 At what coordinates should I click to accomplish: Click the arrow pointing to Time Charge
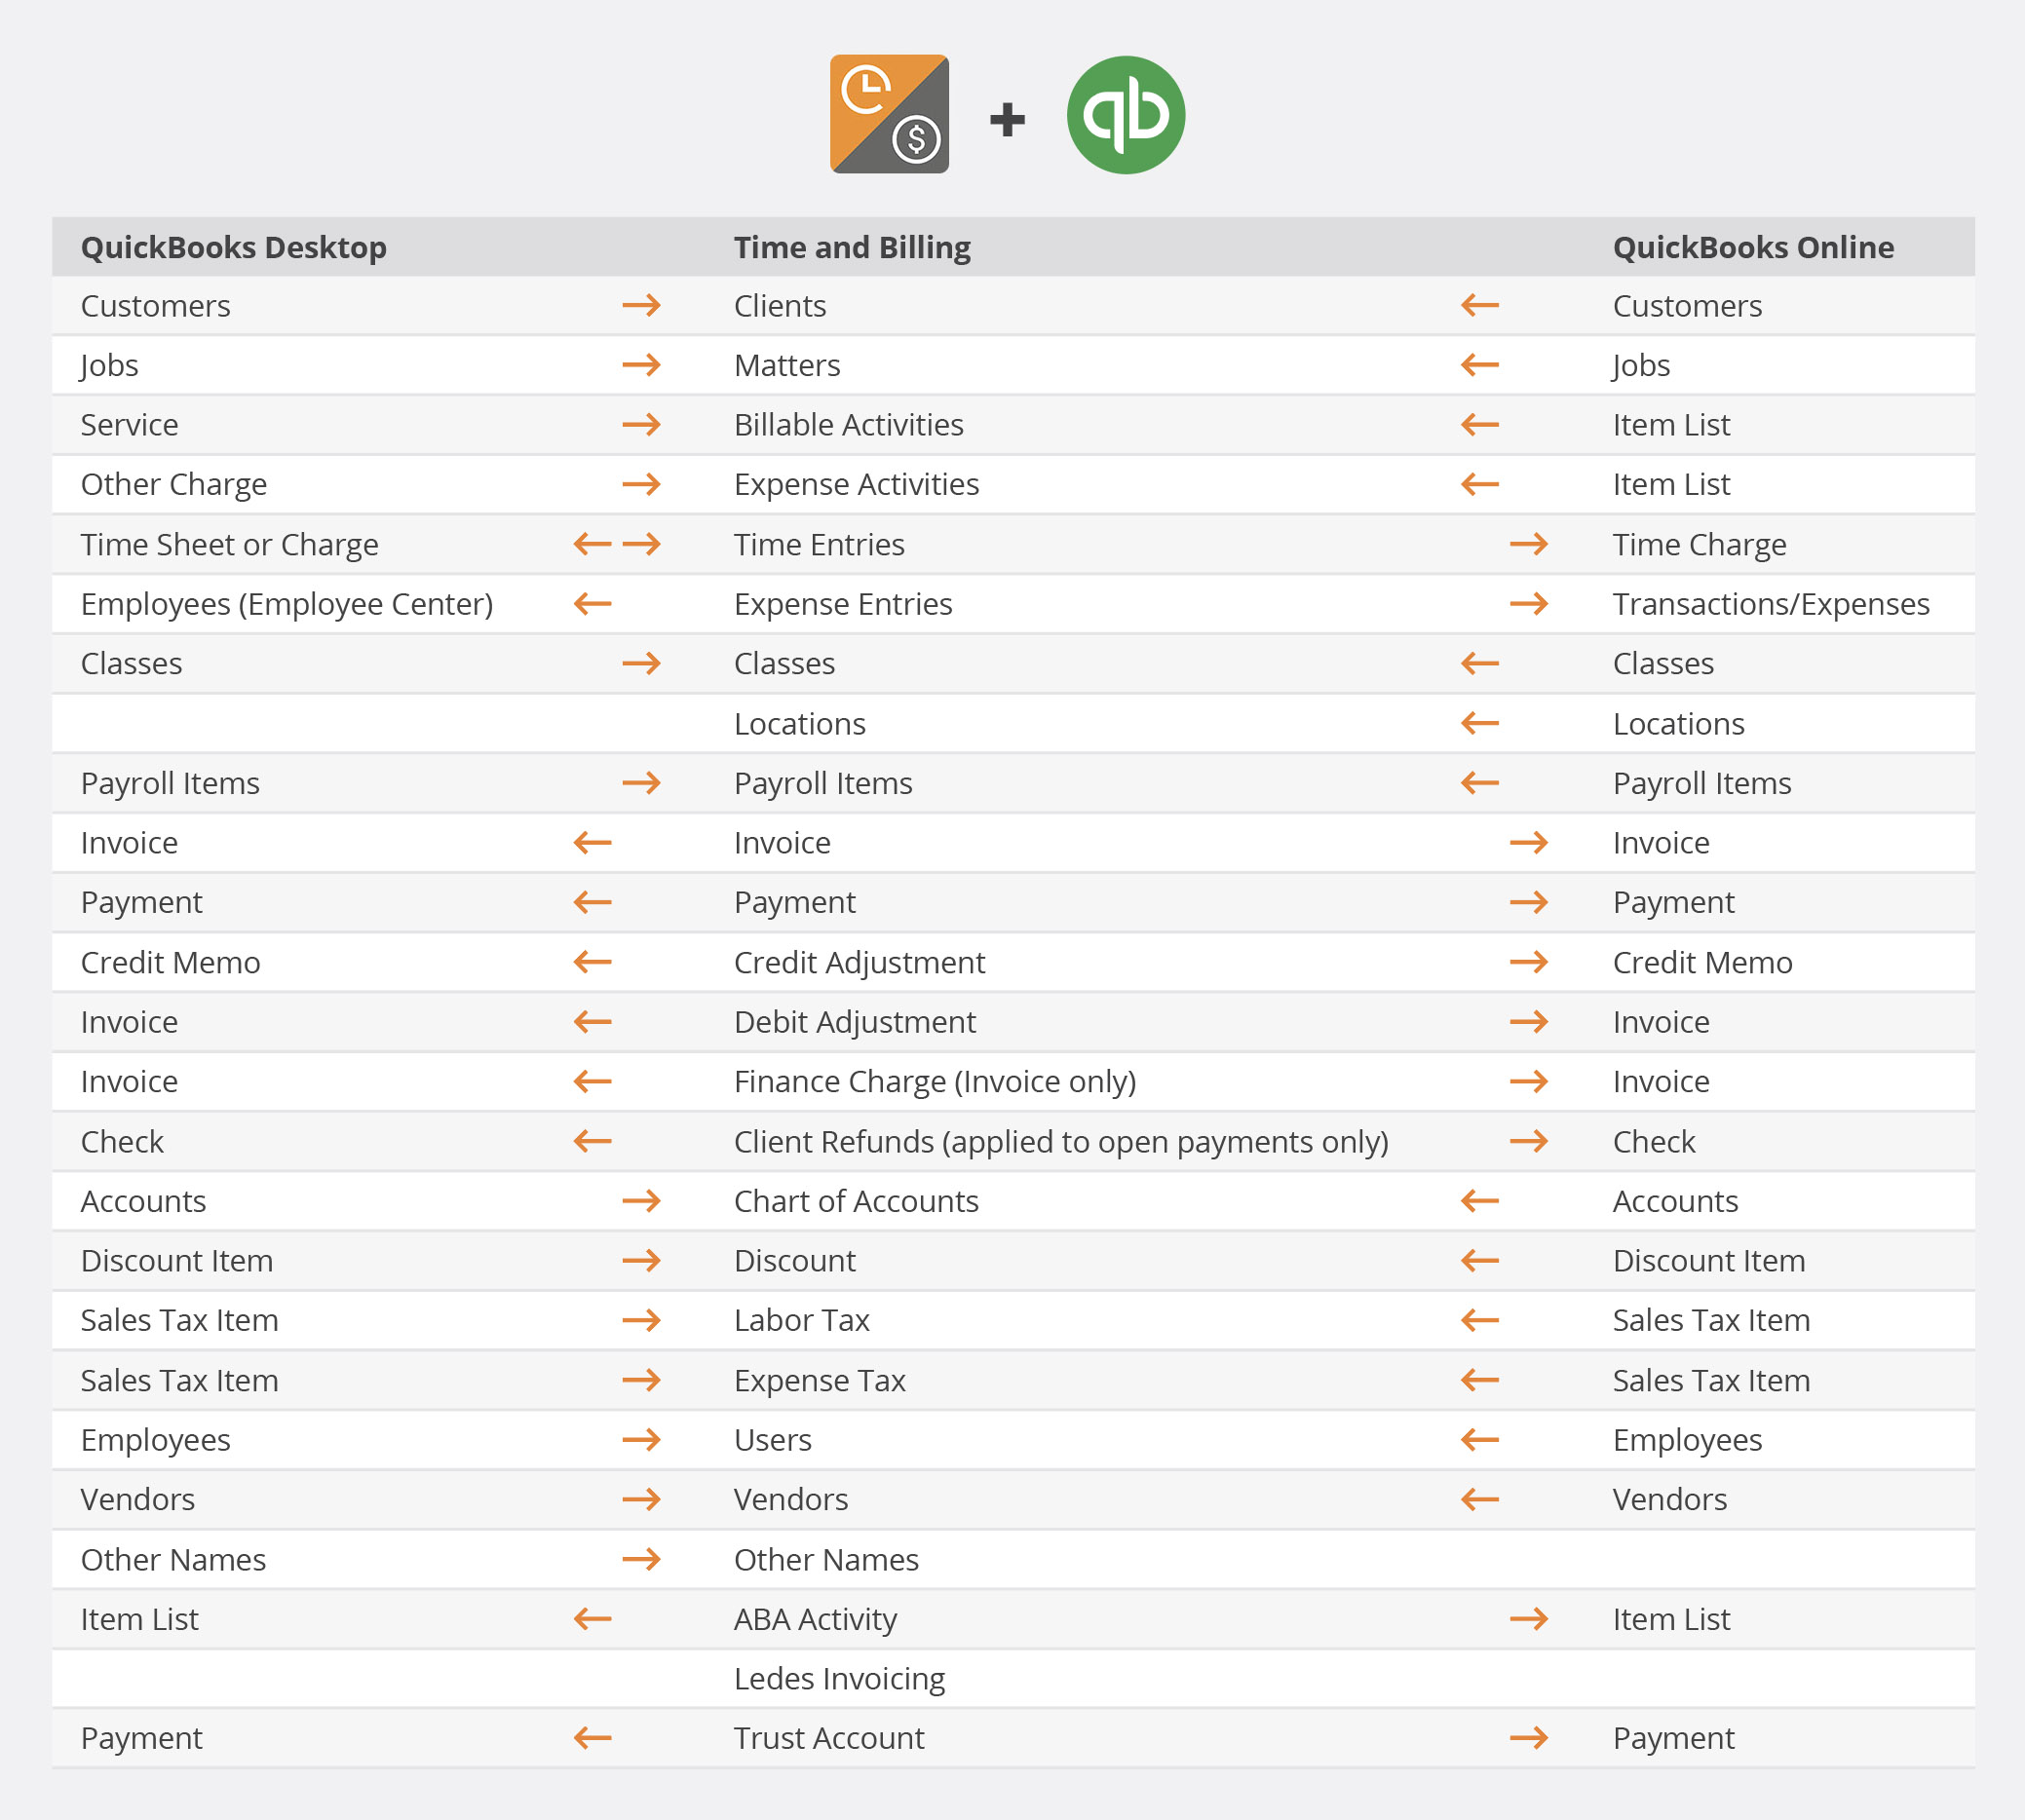1528,544
